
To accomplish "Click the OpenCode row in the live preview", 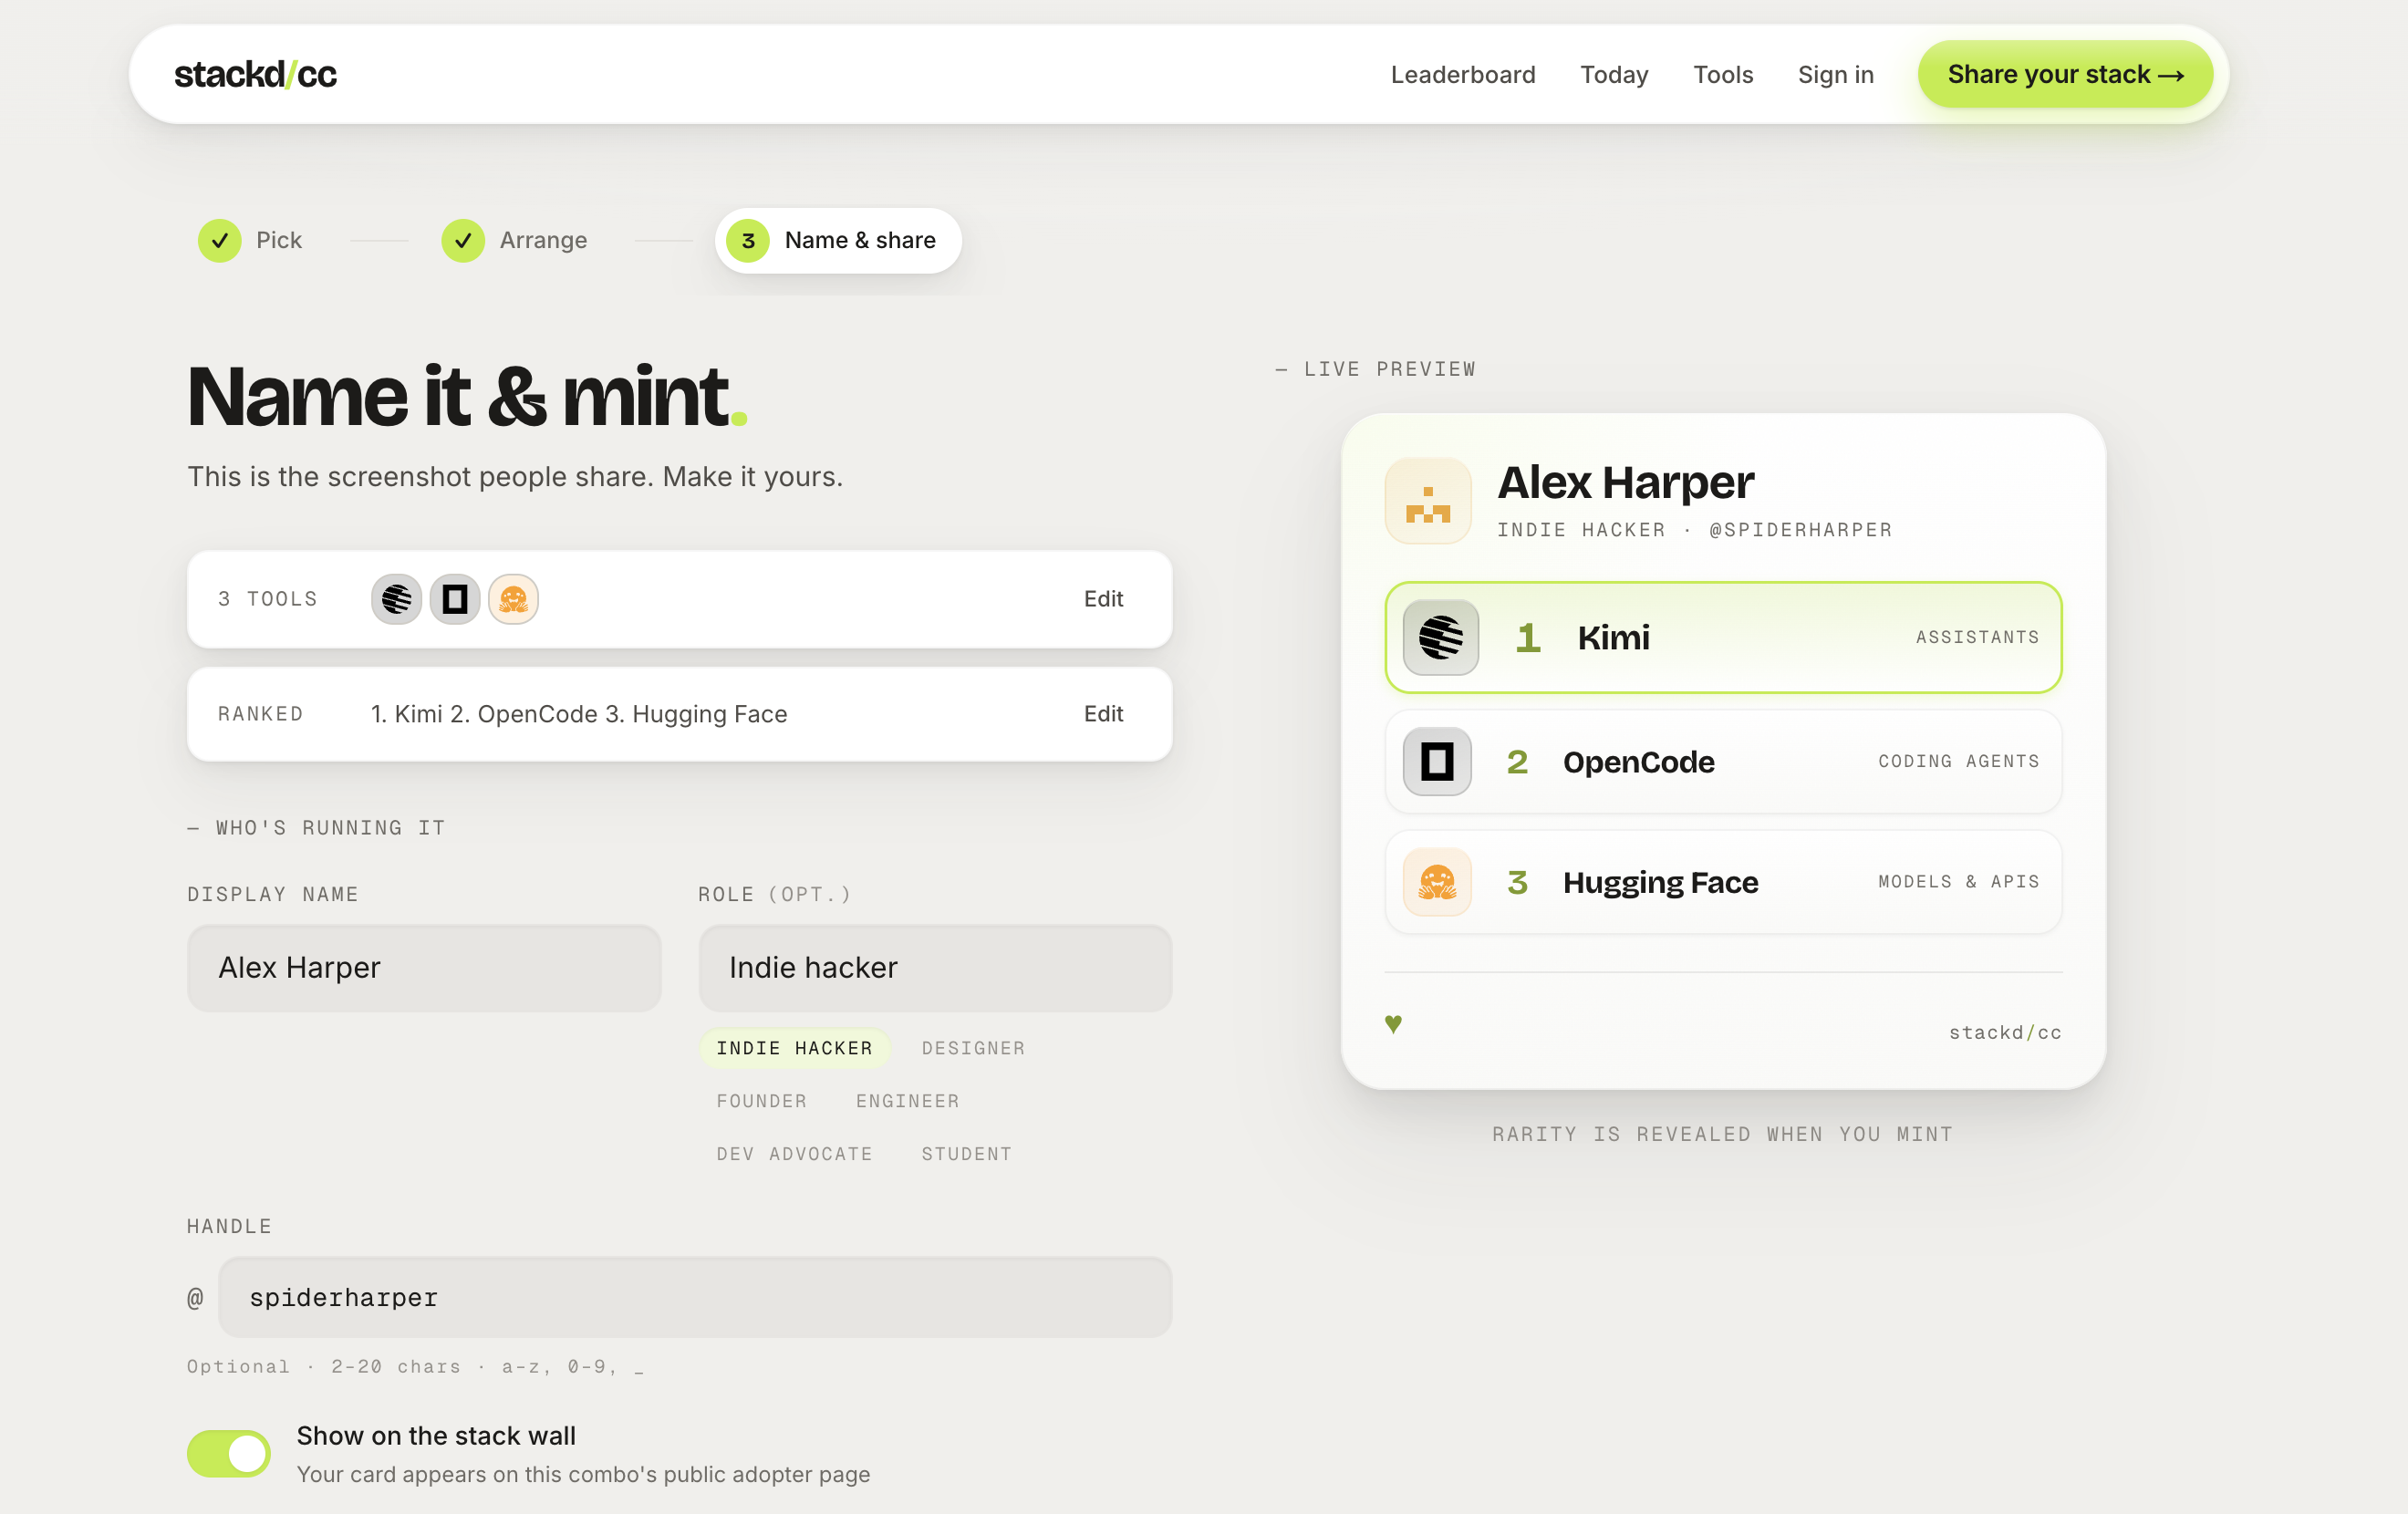I will coord(1722,760).
